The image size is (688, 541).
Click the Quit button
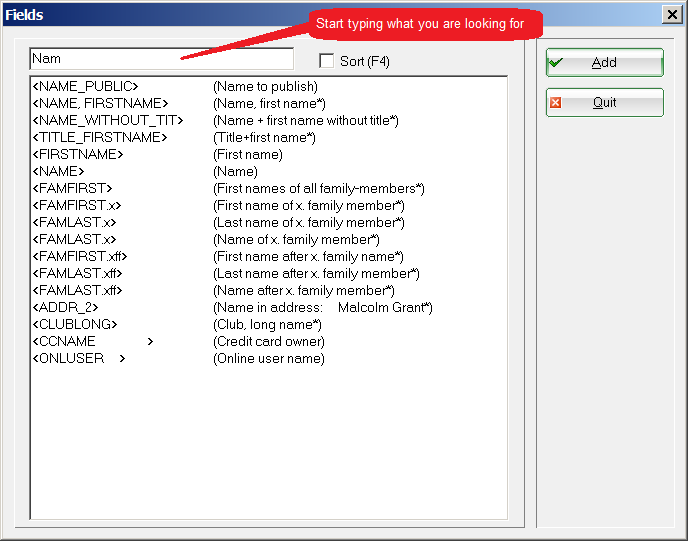click(604, 103)
